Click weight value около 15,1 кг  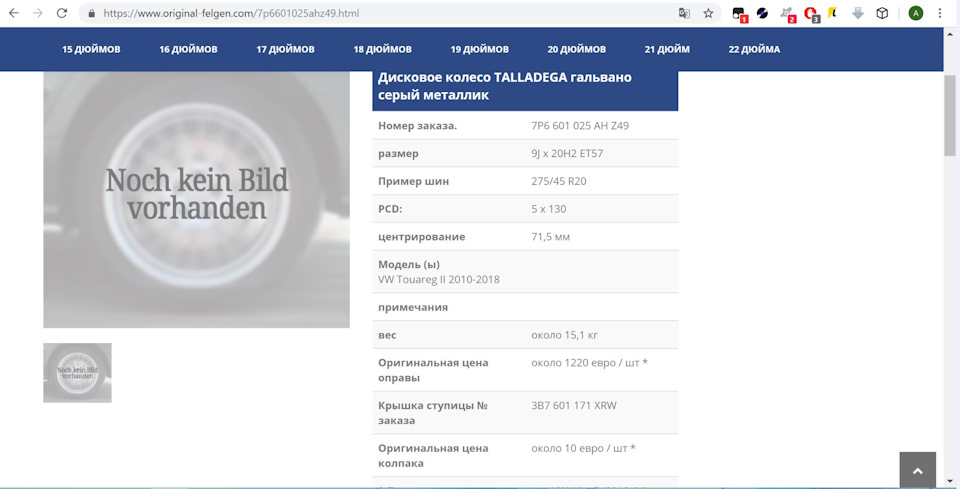tap(564, 335)
